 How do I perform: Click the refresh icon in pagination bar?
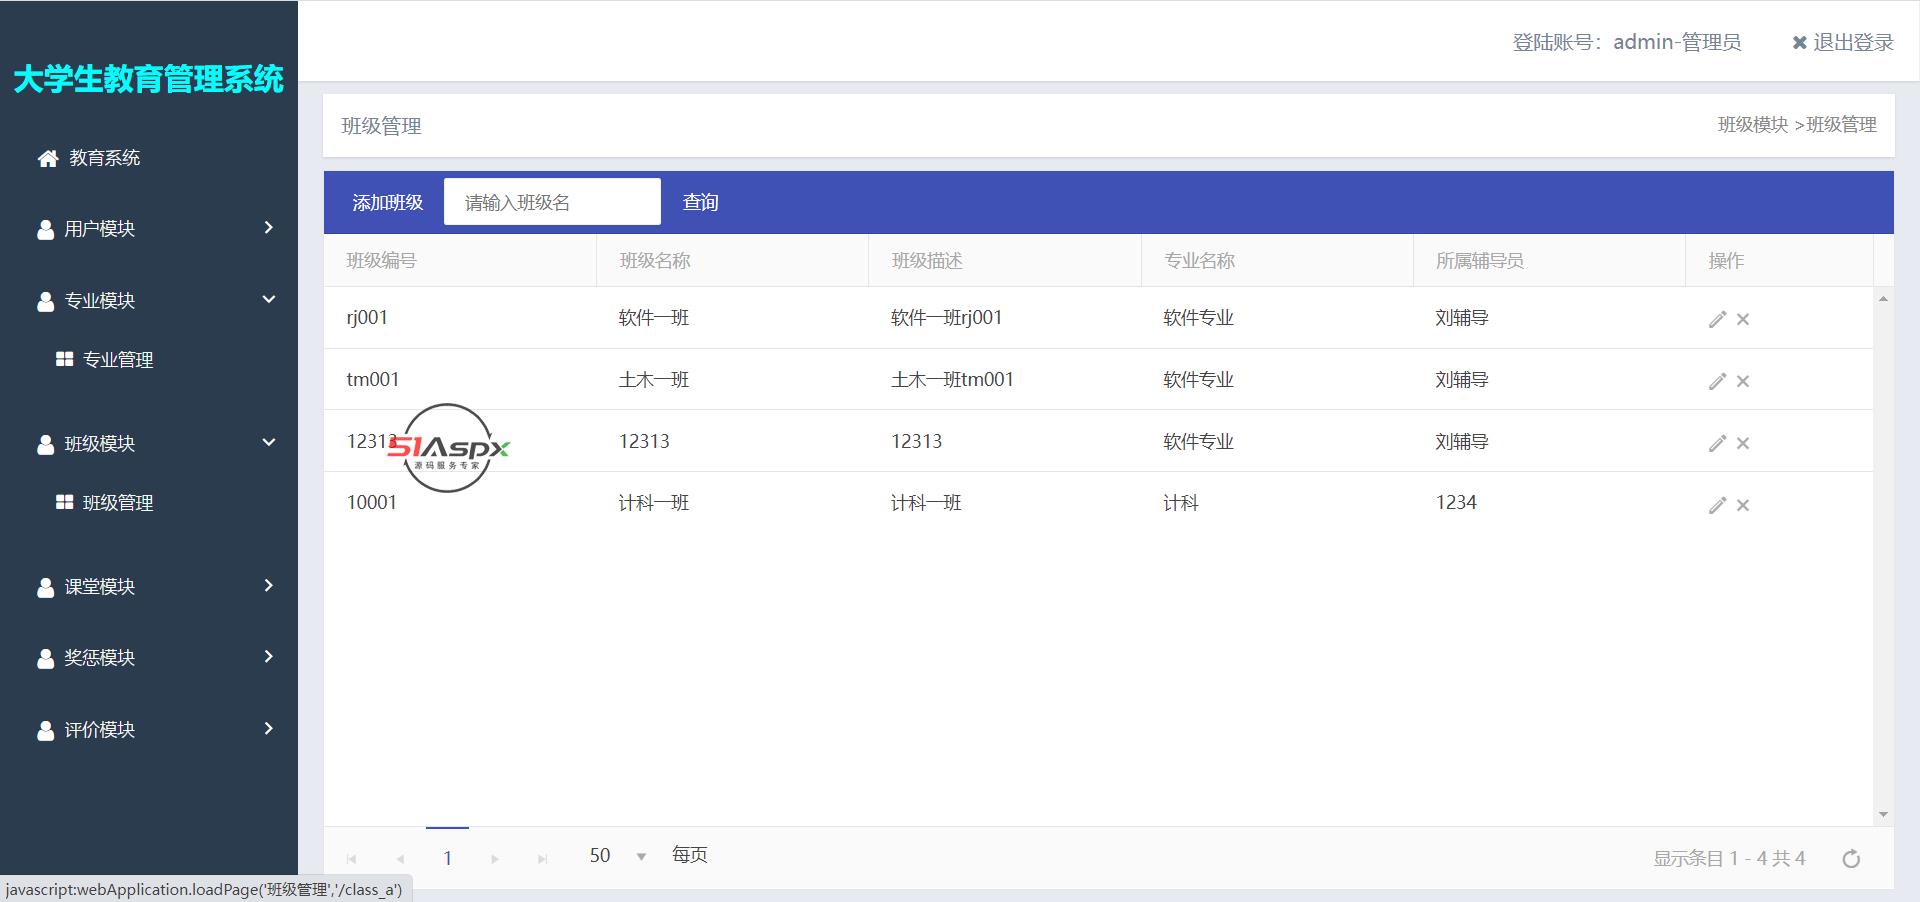pos(1851,858)
